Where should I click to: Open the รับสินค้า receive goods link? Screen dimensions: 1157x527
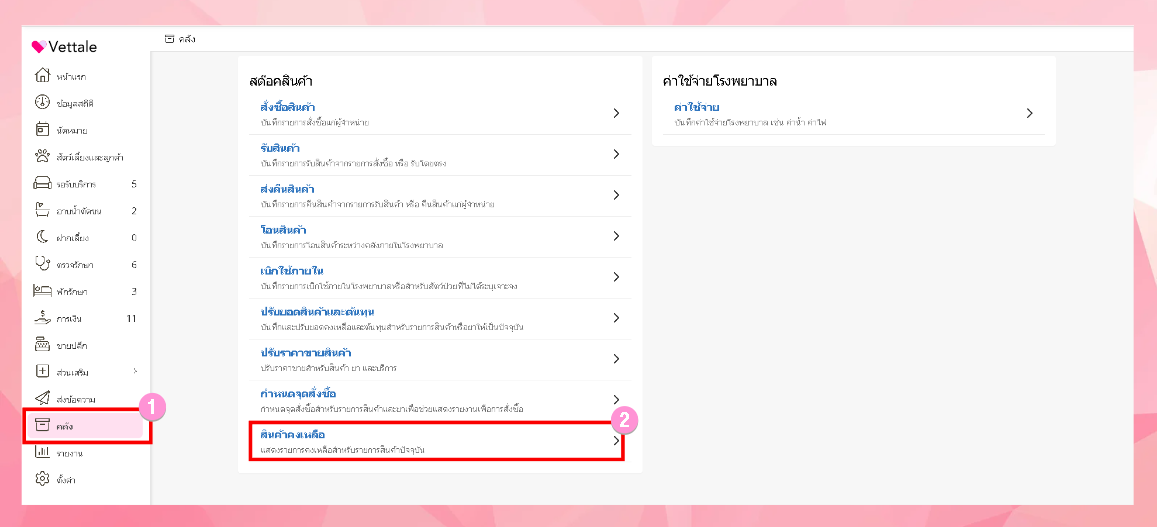[x=280, y=148]
